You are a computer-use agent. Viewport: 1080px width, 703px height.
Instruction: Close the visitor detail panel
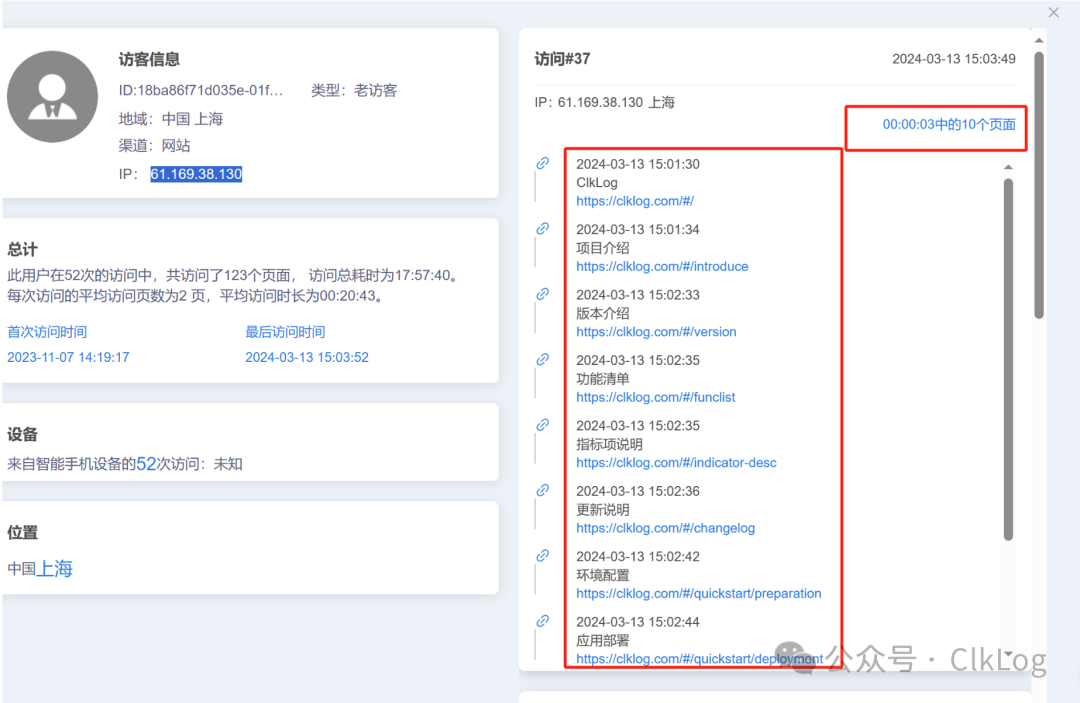pyautogui.click(x=1053, y=12)
